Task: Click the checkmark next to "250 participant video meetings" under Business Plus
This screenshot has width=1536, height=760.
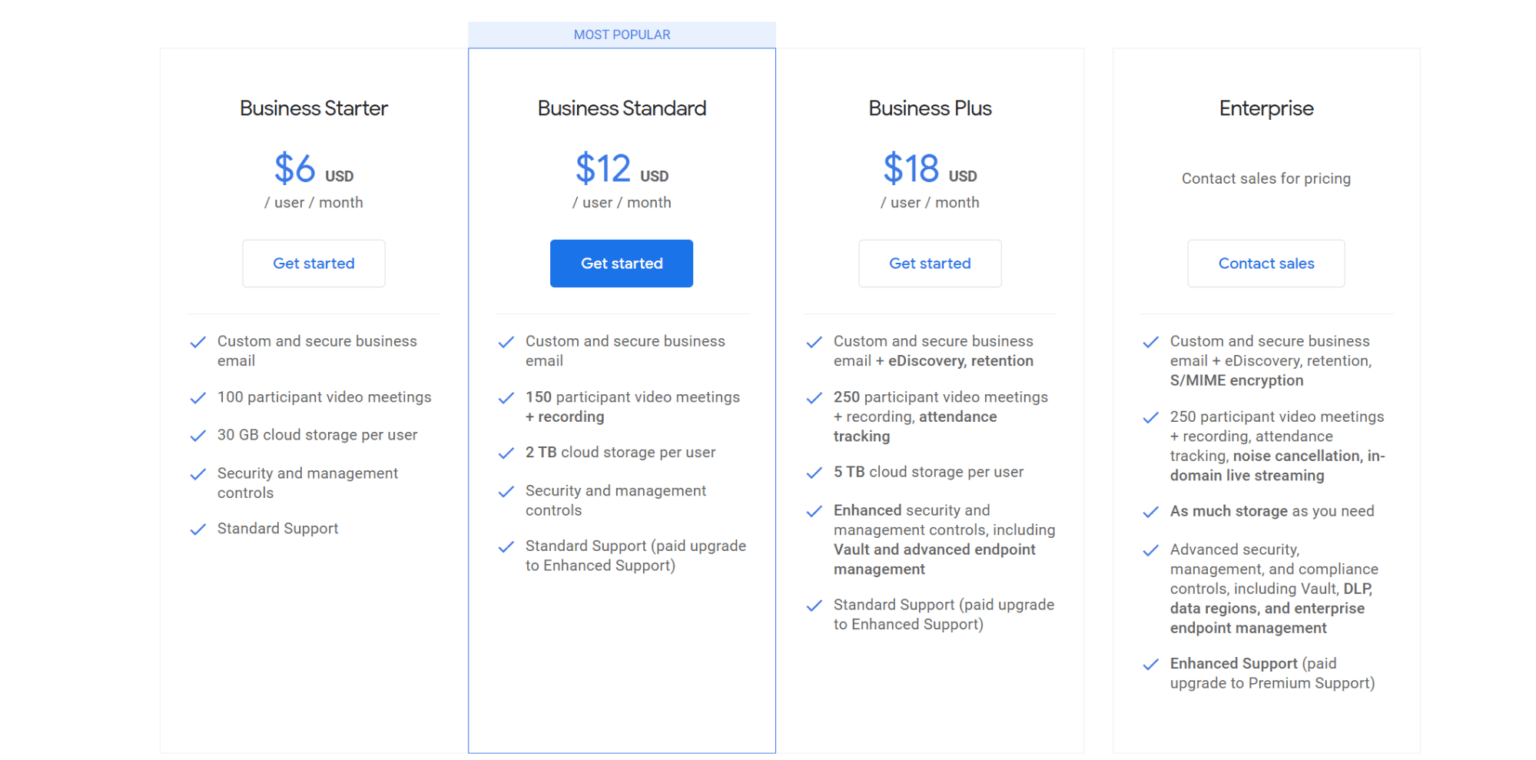Action: pos(813,397)
